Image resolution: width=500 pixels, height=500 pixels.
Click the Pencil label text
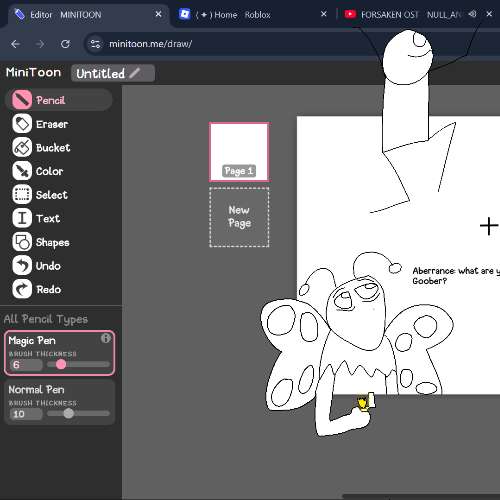[x=50, y=100]
